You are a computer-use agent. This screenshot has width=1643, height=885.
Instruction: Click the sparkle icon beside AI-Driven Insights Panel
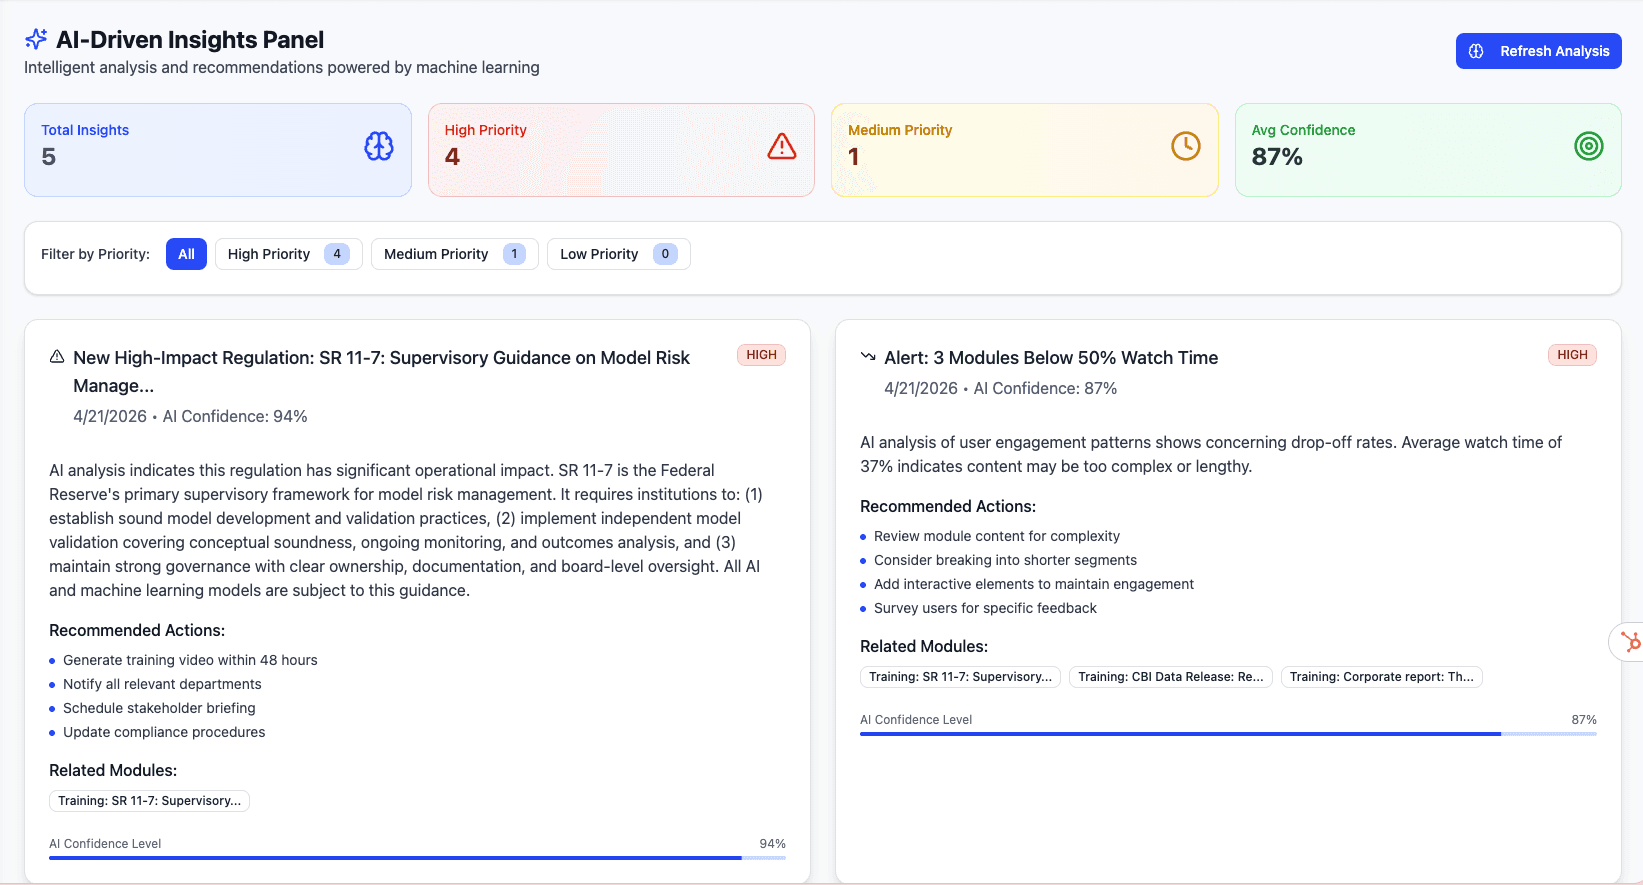pos(36,39)
